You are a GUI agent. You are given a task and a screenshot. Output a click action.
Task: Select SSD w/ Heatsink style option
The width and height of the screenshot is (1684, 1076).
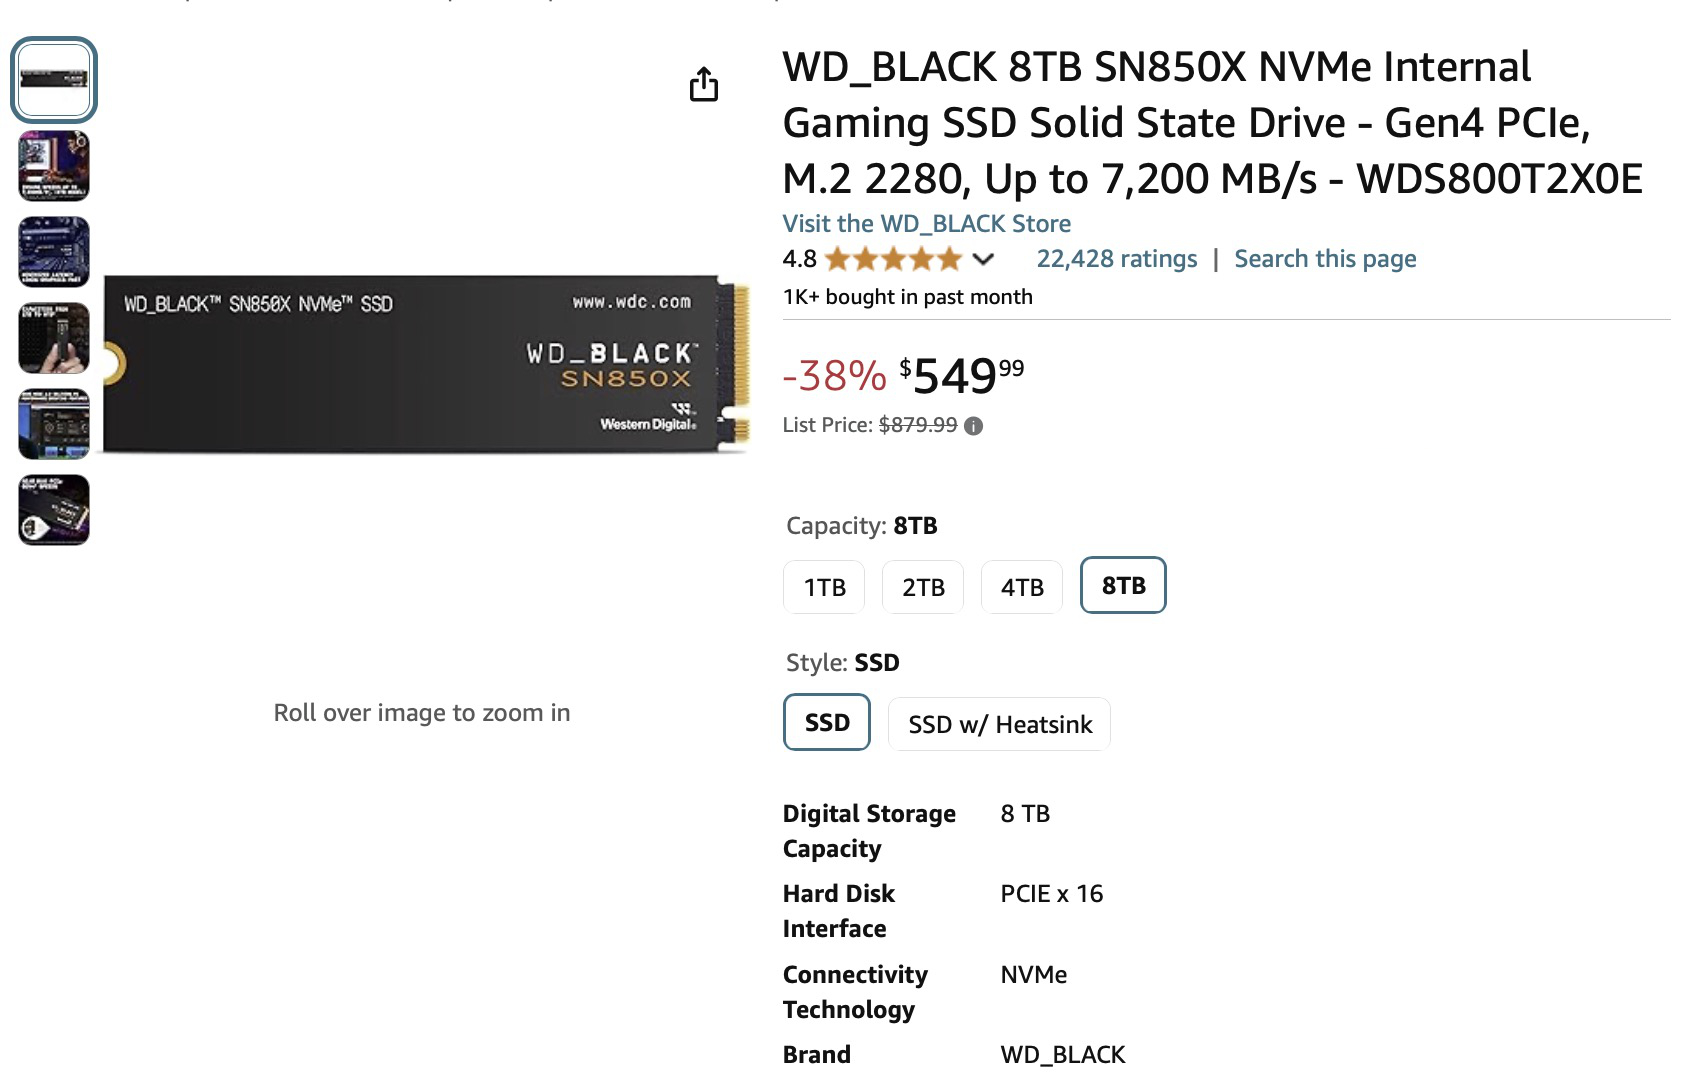[x=999, y=724]
